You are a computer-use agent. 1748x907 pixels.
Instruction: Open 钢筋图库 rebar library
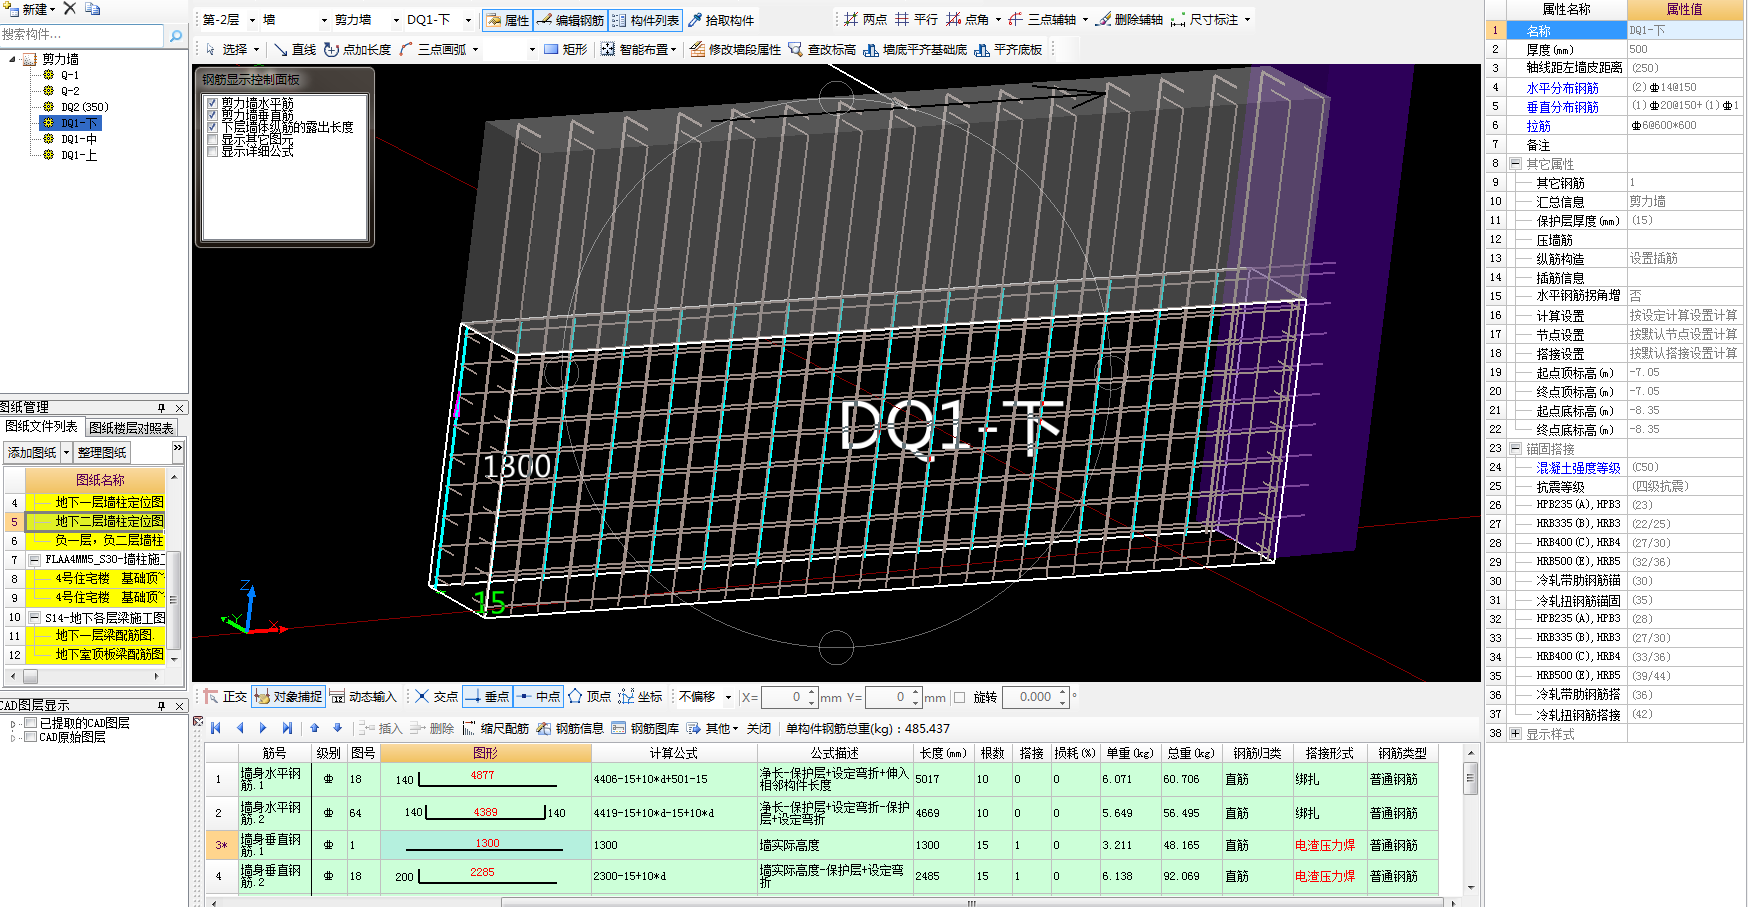click(645, 728)
